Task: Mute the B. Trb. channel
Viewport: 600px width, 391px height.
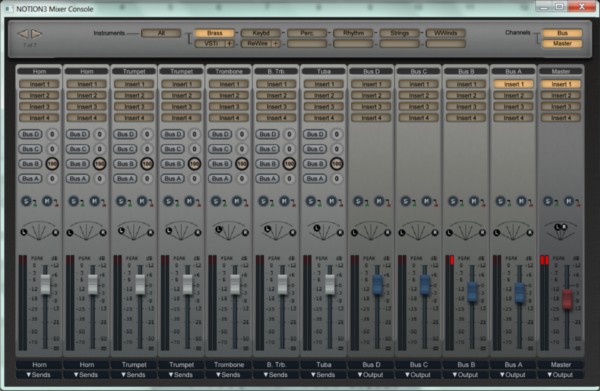Action: [284, 201]
